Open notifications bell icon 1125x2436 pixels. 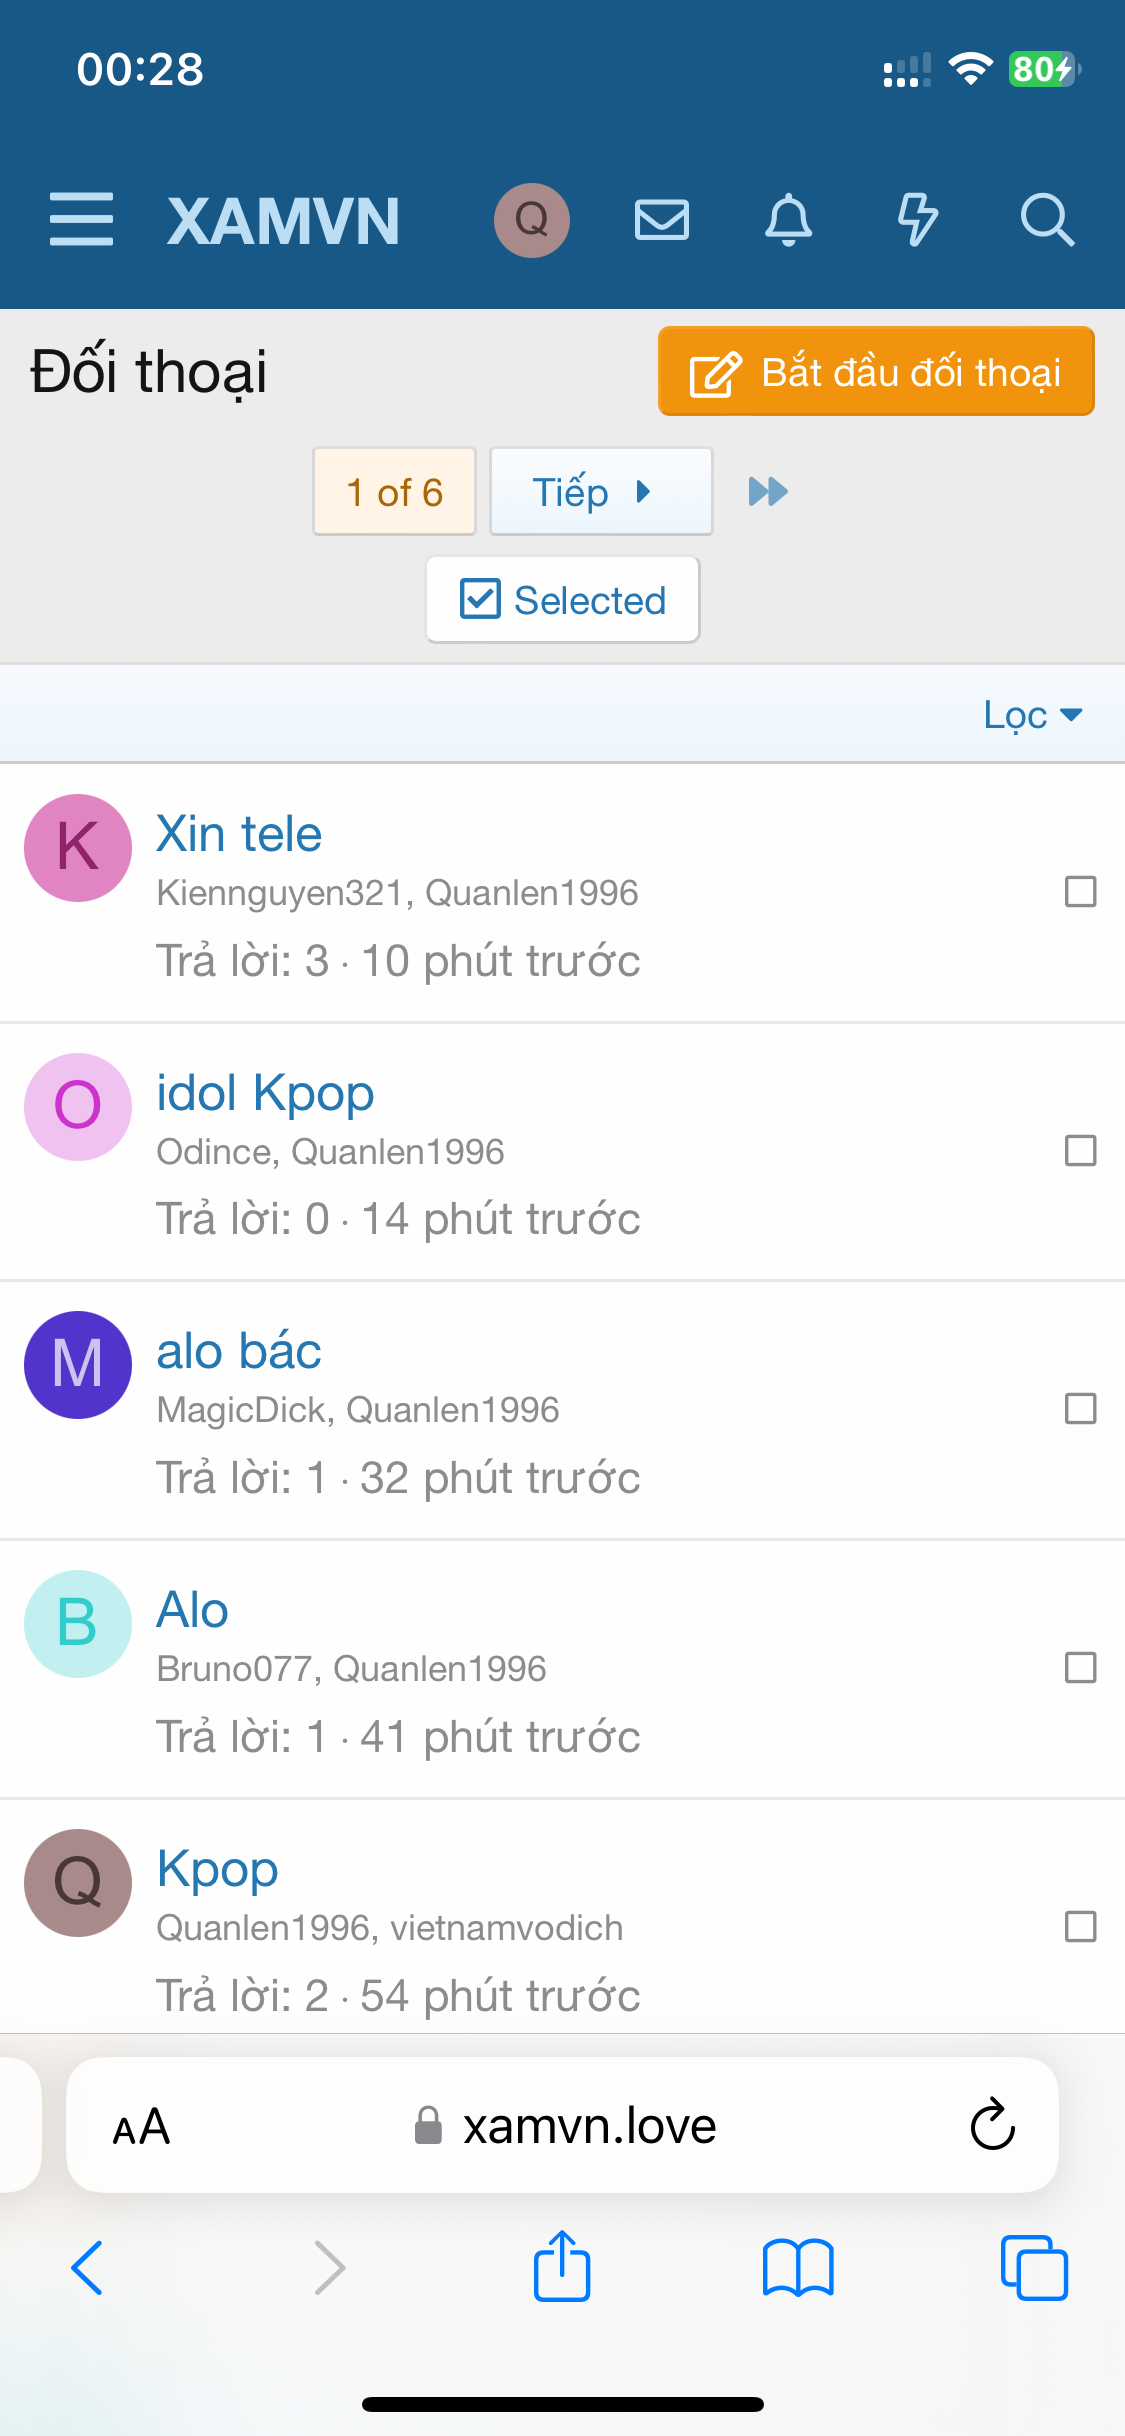click(x=788, y=220)
